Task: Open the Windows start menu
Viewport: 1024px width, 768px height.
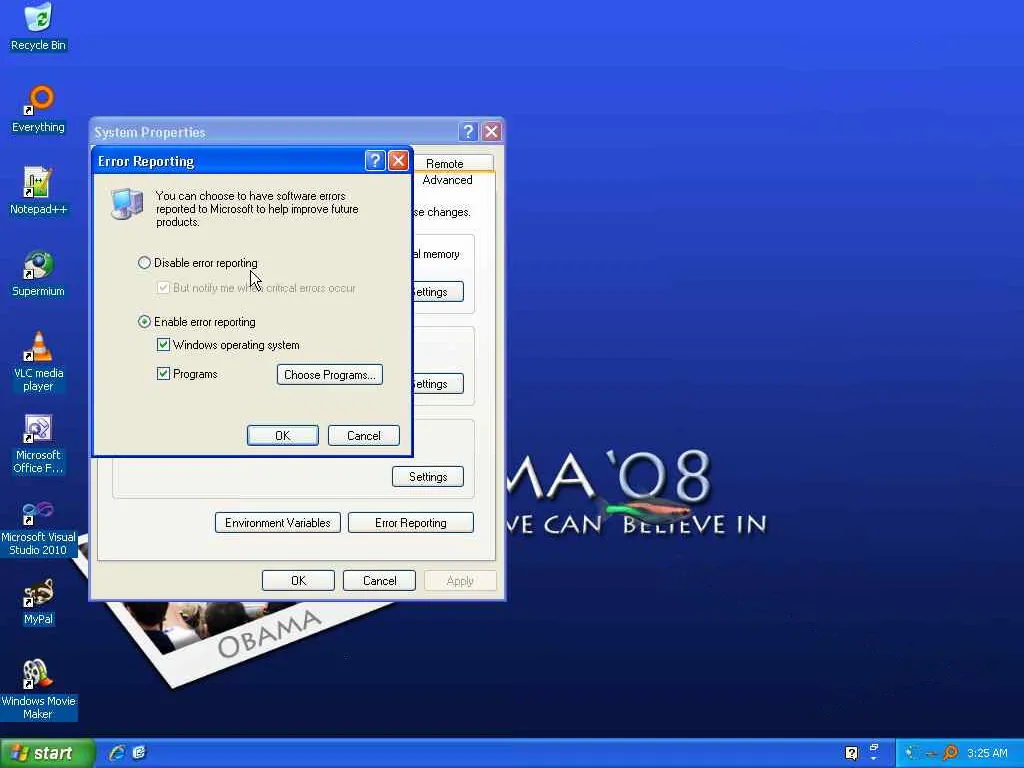Action: click(x=47, y=753)
